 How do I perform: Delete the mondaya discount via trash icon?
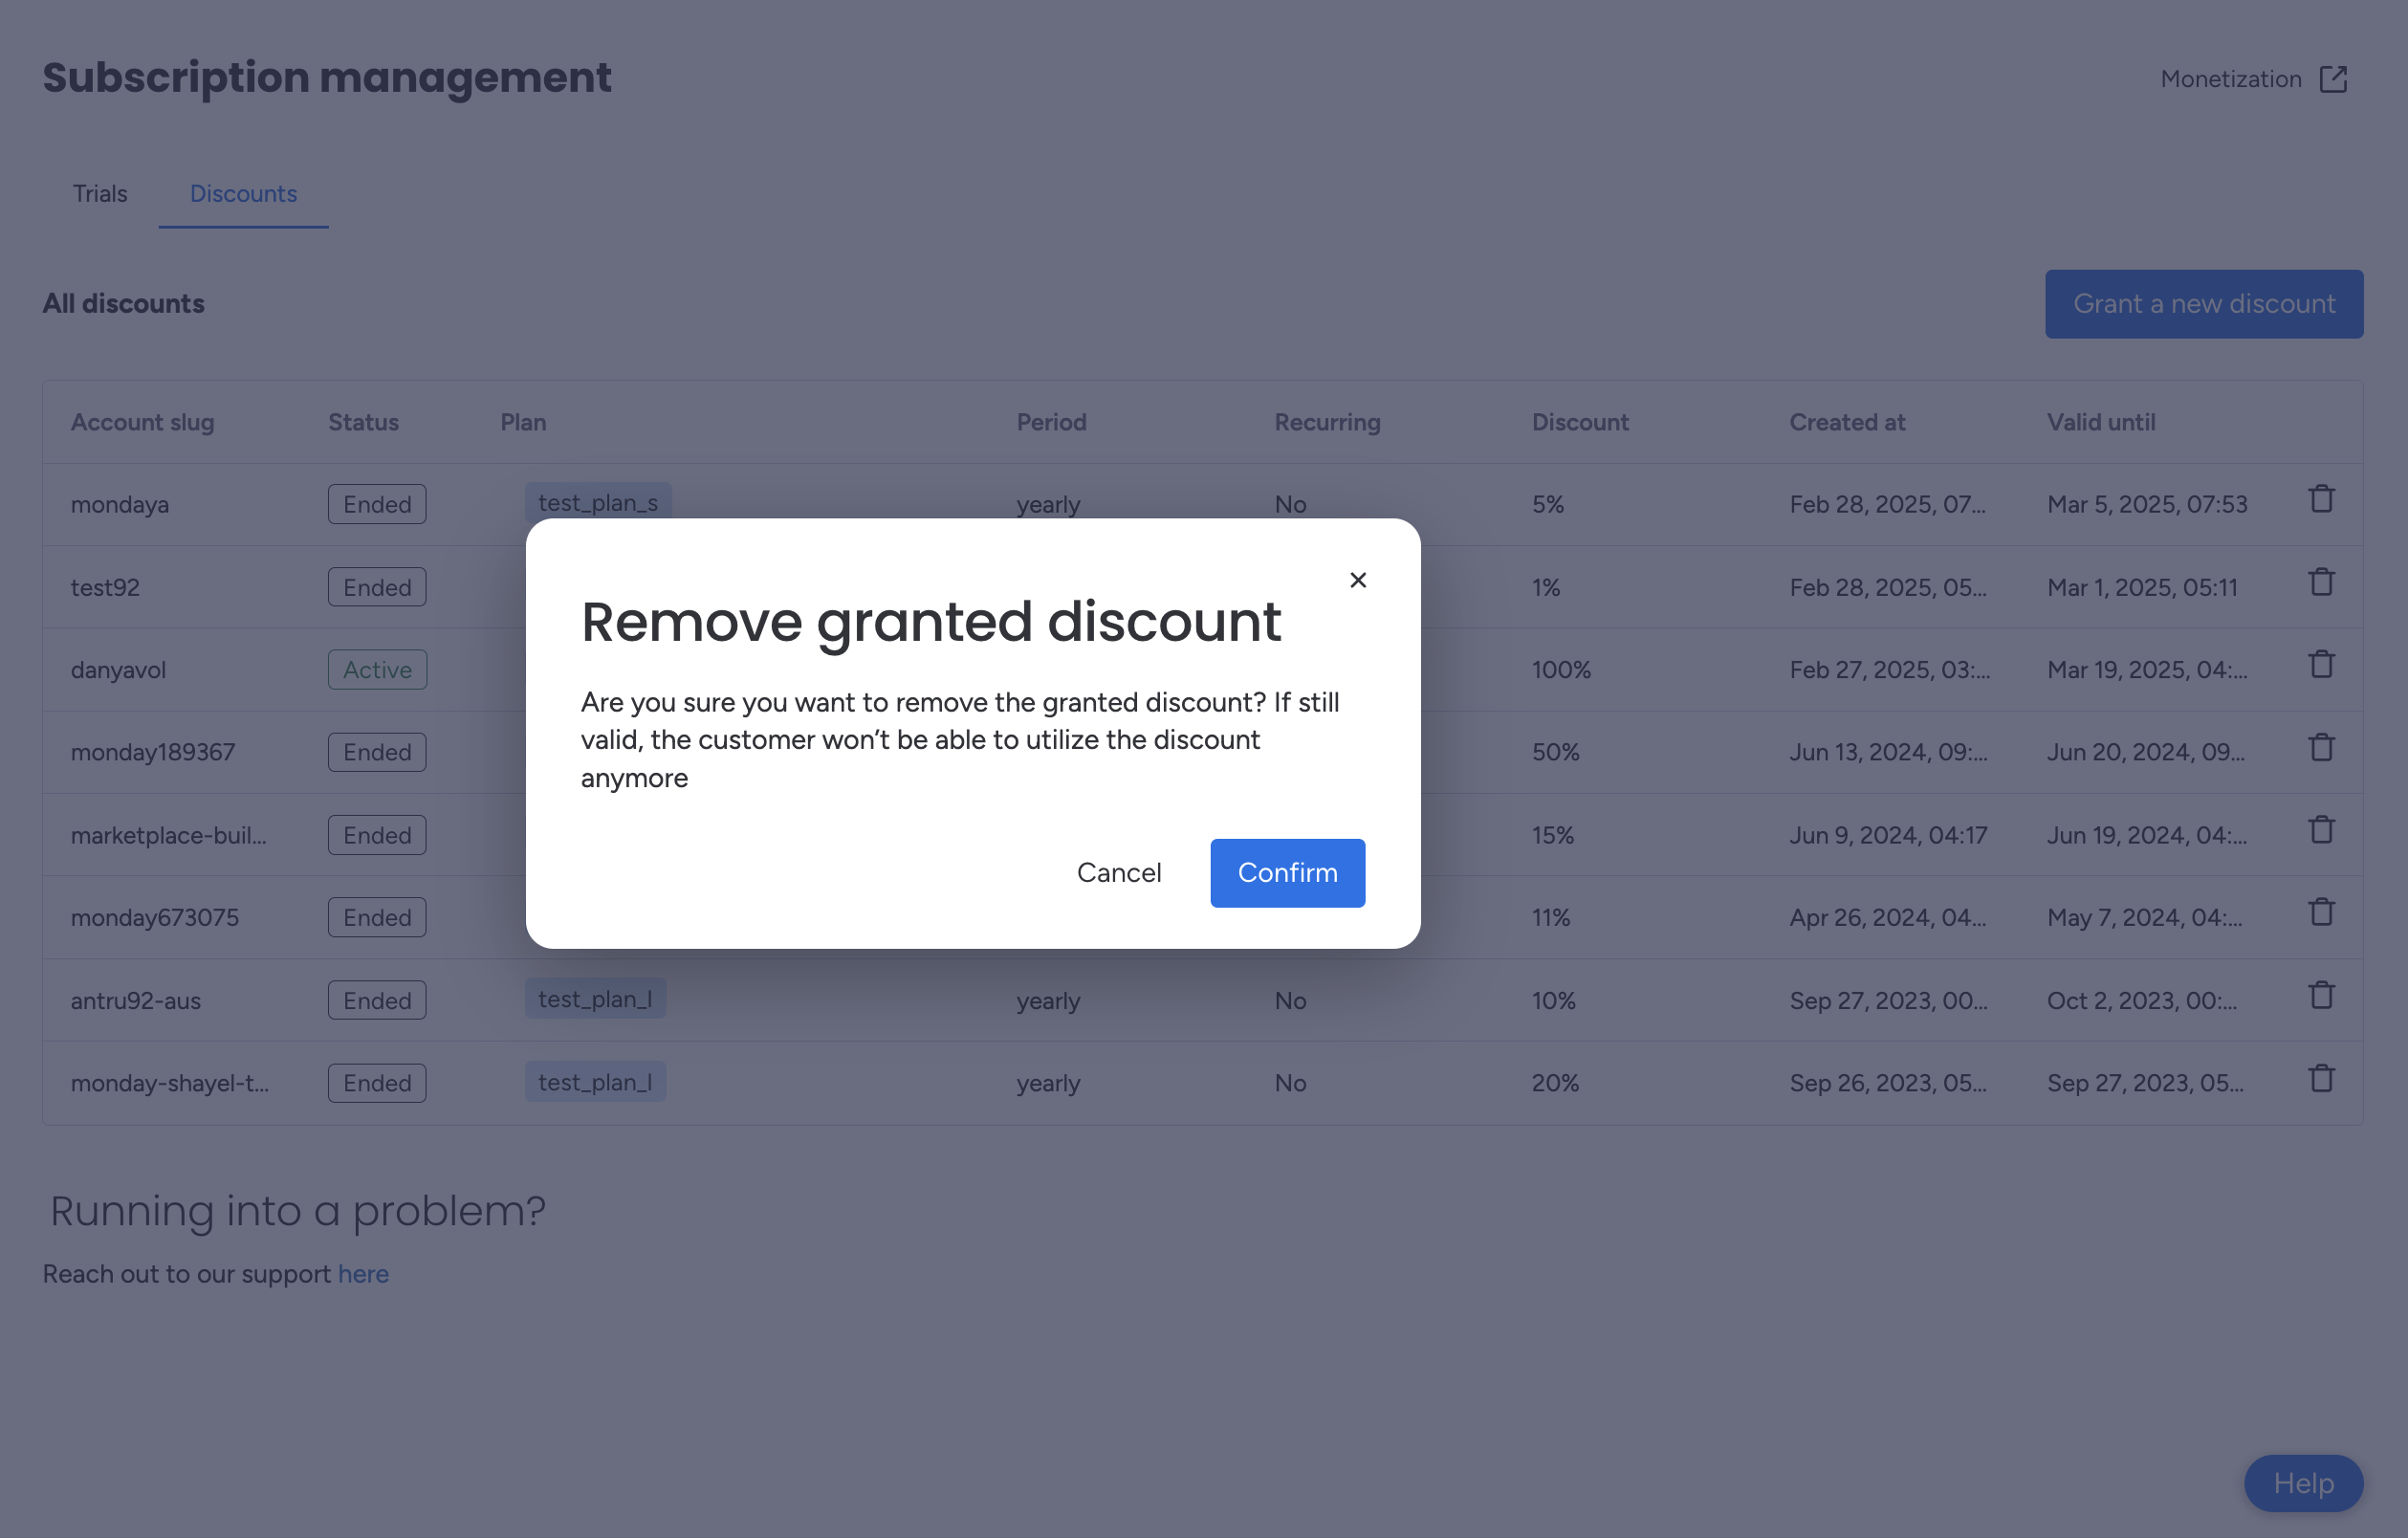point(2321,499)
